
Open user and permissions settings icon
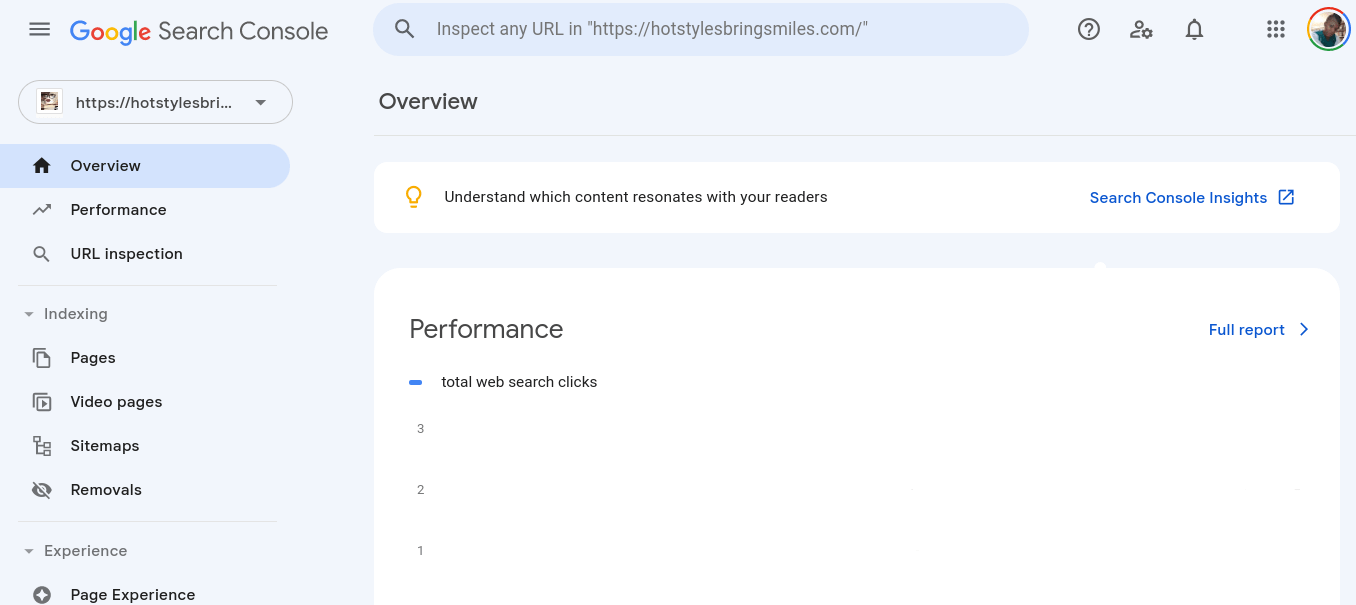tap(1141, 29)
